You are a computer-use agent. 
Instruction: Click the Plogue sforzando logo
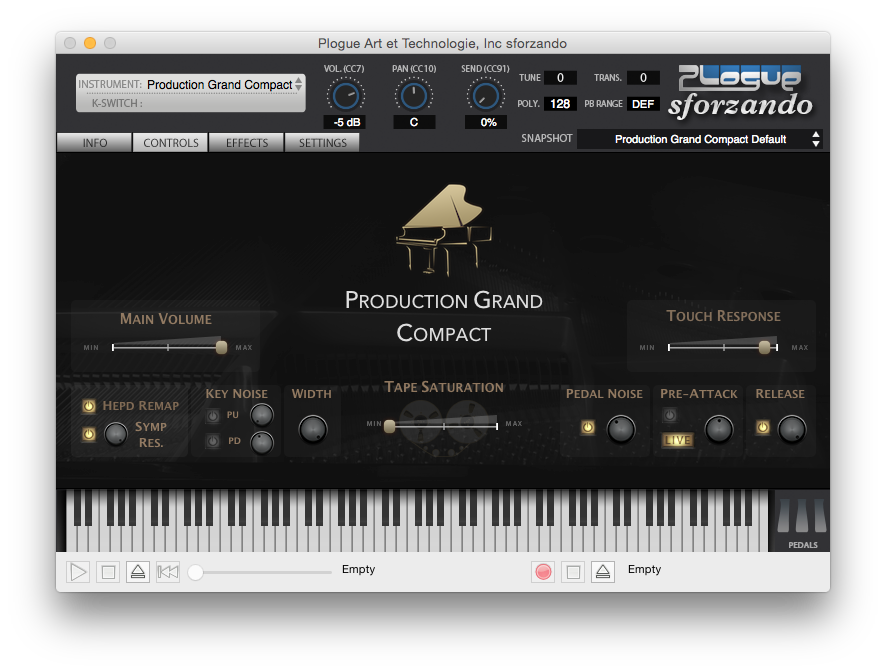(741, 92)
